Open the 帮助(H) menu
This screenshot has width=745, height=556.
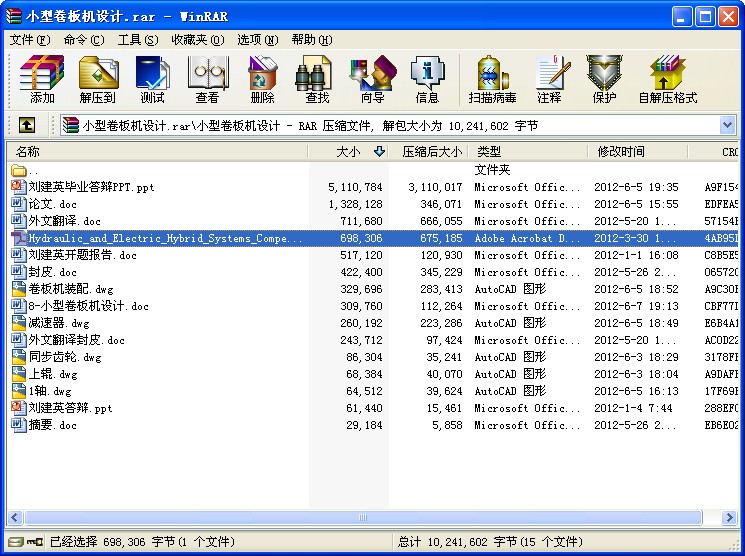[312, 40]
